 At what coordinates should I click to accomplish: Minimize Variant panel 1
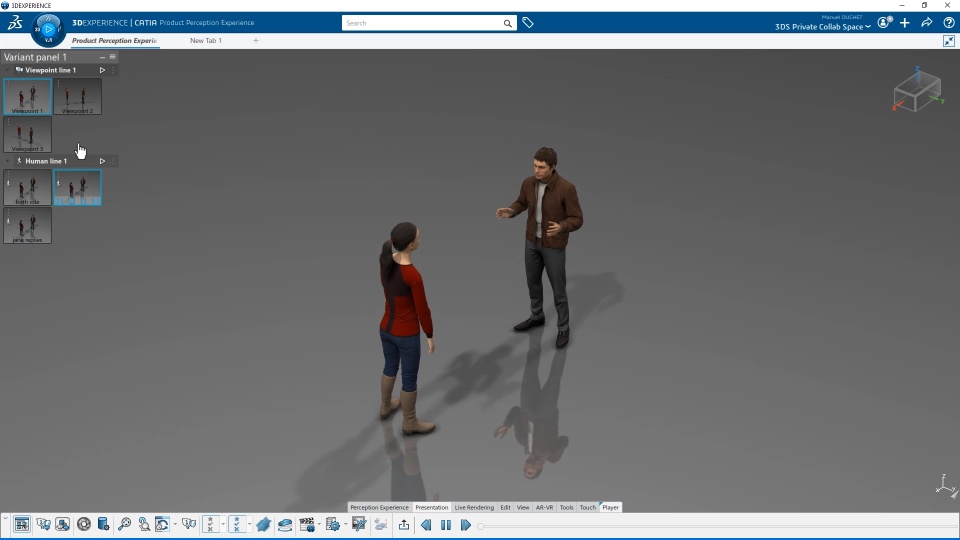point(102,57)
